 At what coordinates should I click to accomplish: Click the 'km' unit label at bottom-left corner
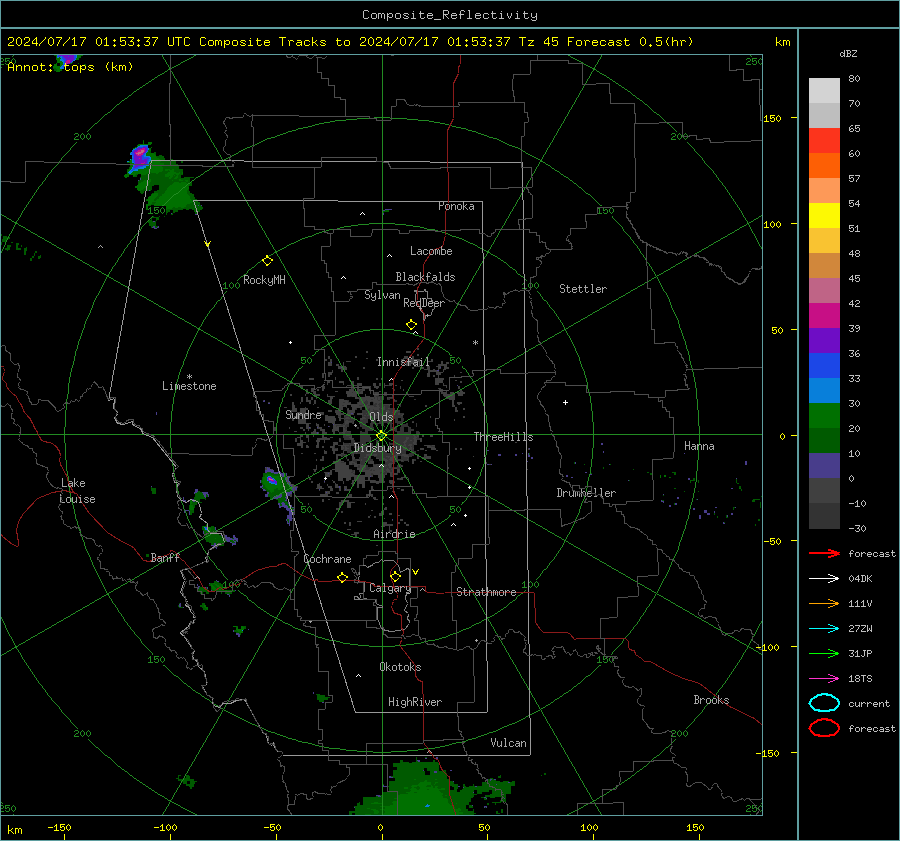14,830
